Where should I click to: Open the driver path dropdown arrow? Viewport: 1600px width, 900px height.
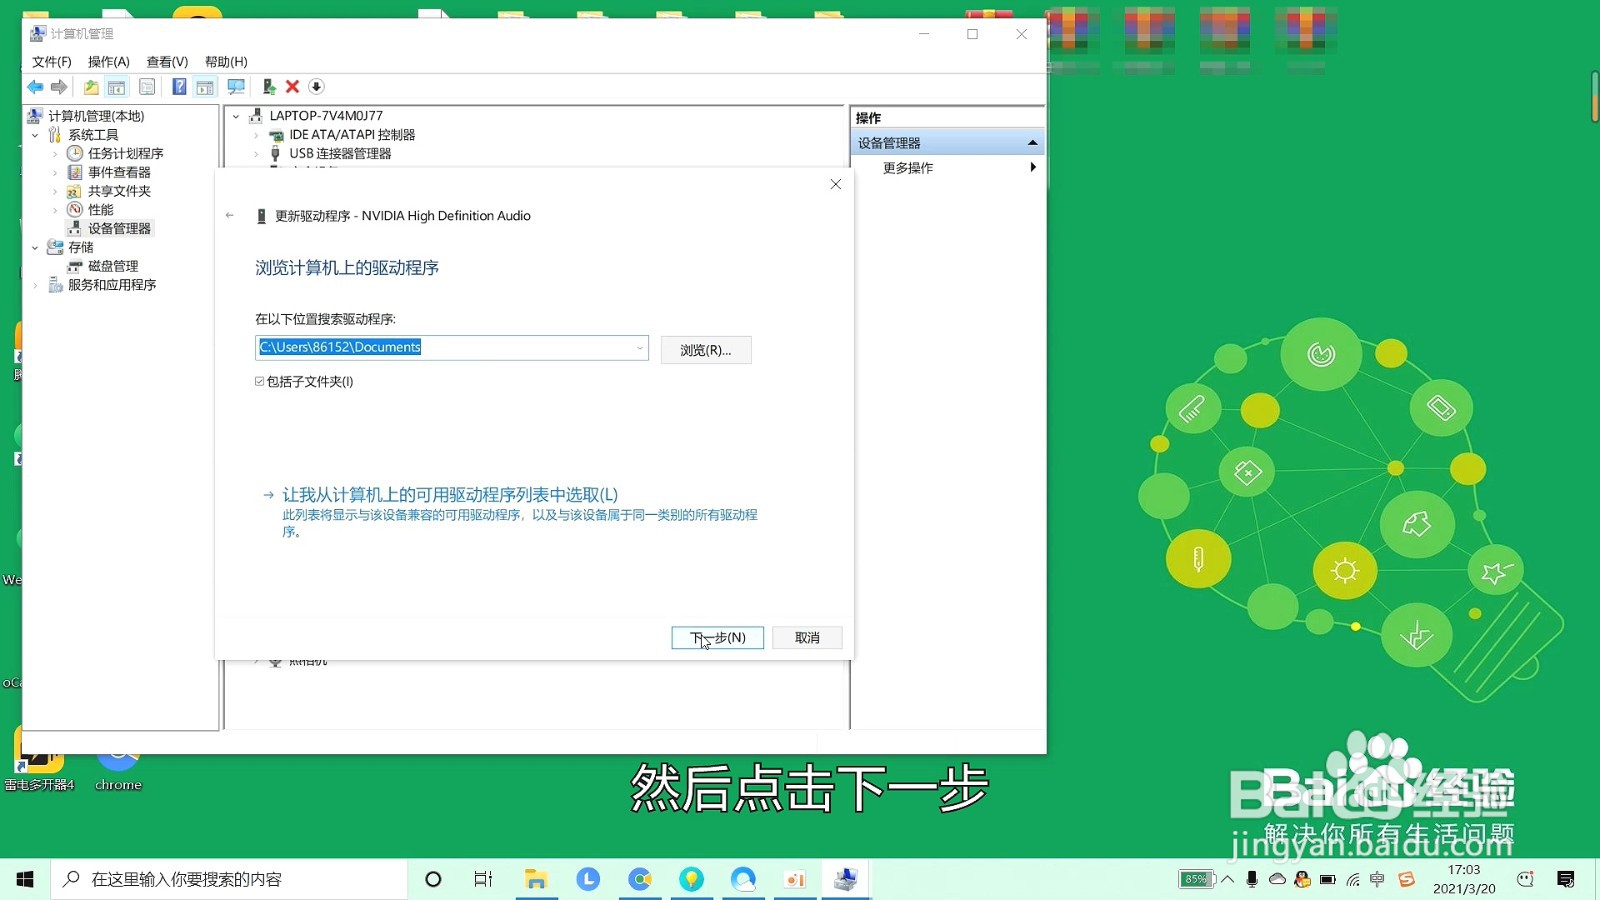[x=639, y=348]
